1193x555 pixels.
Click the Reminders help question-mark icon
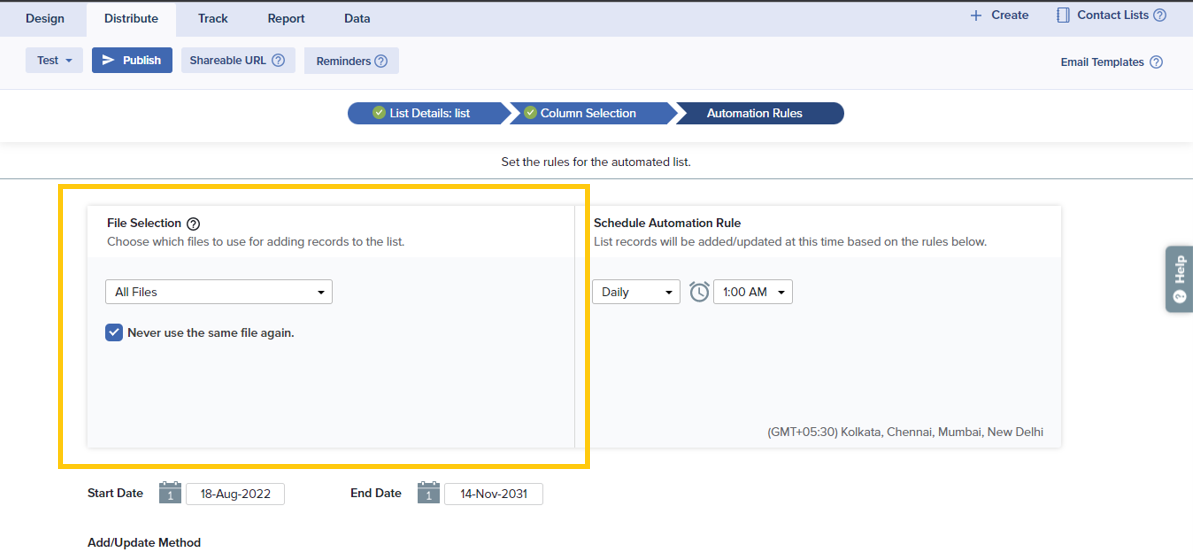pyautogui.click(x=381, y=61)
